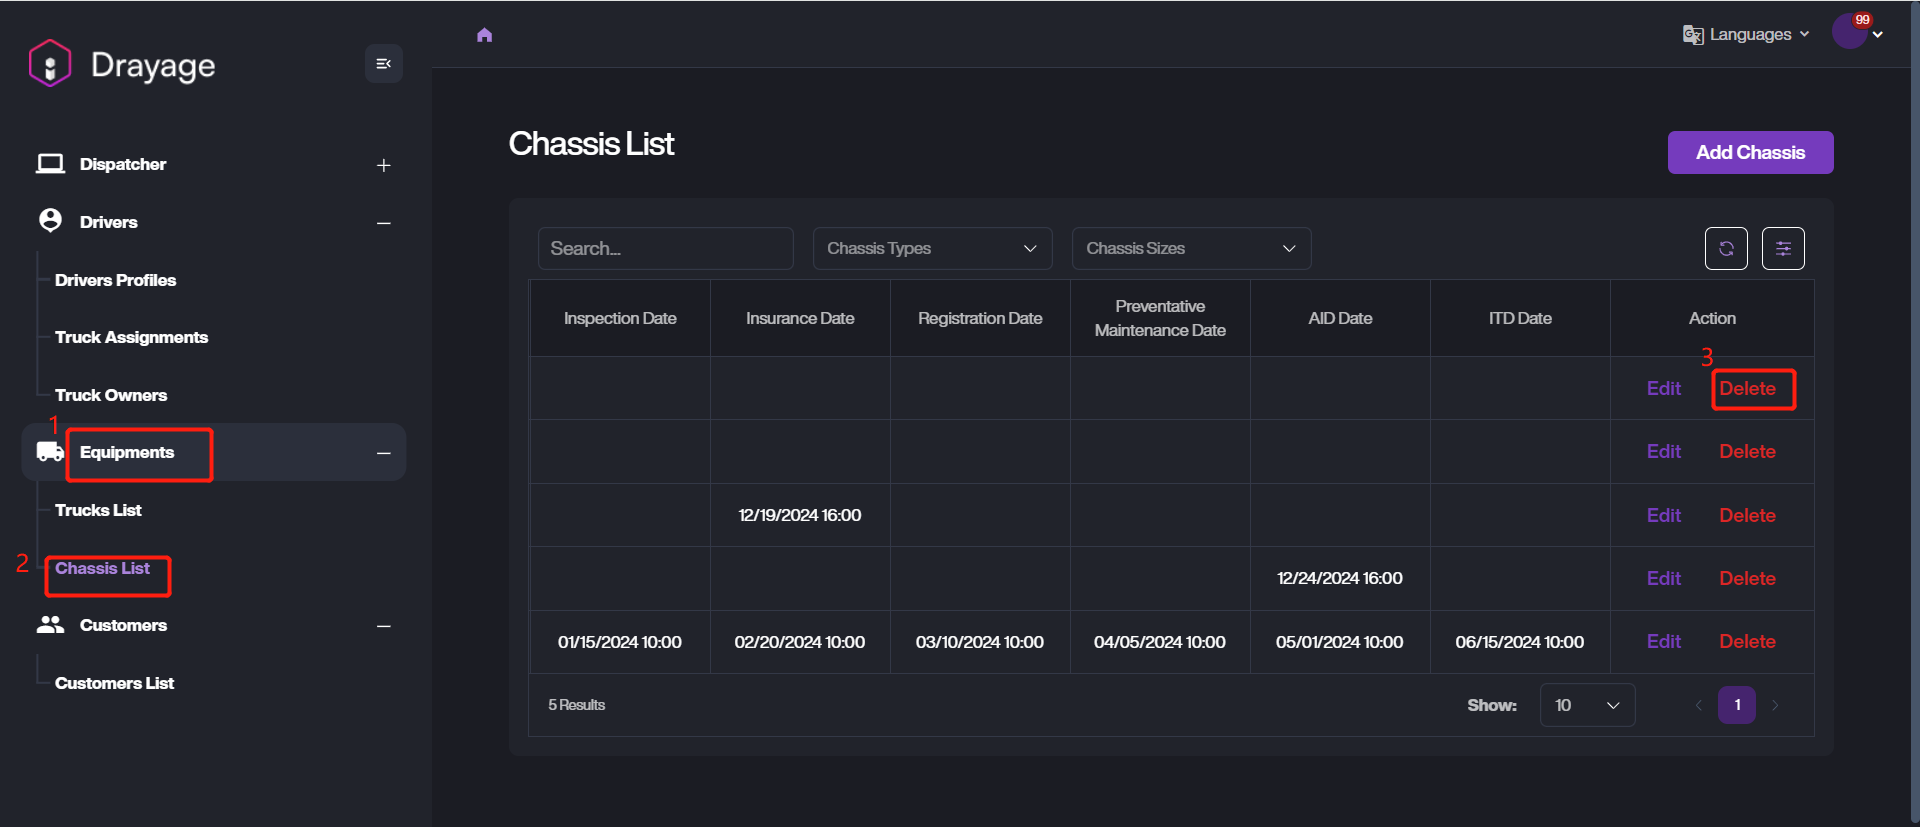Click the home icon in top bar
The width and height of the screenshot is (1920, 827).
pyautogui.click(x=485, y=35)
